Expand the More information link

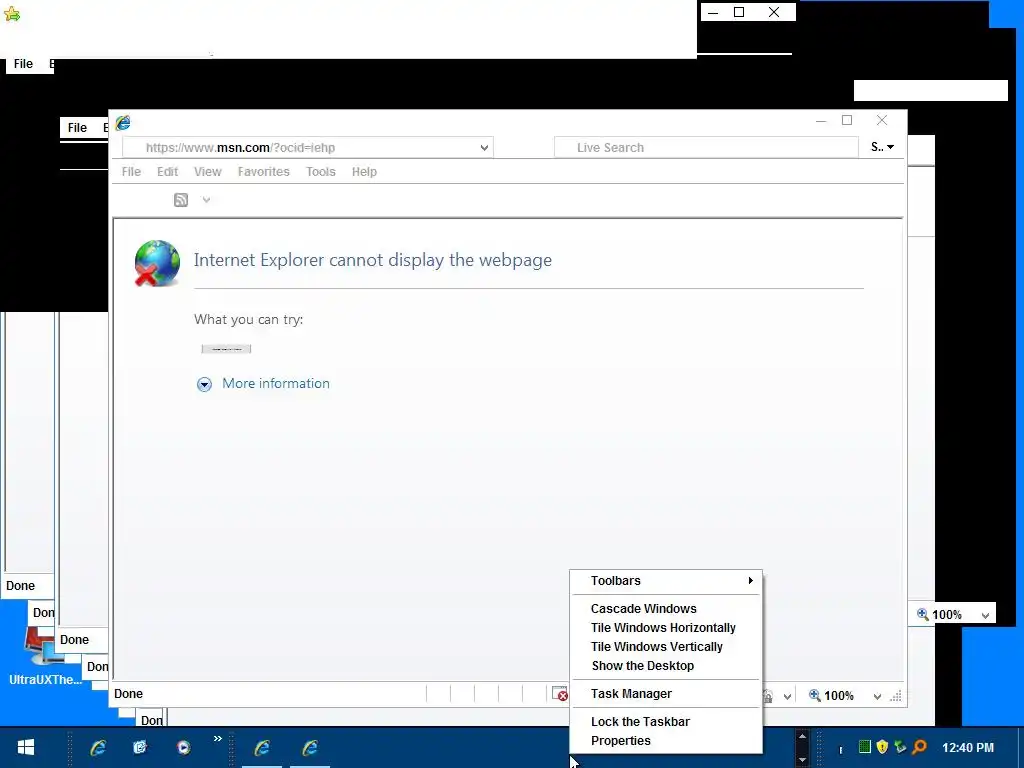click(276, 383)
